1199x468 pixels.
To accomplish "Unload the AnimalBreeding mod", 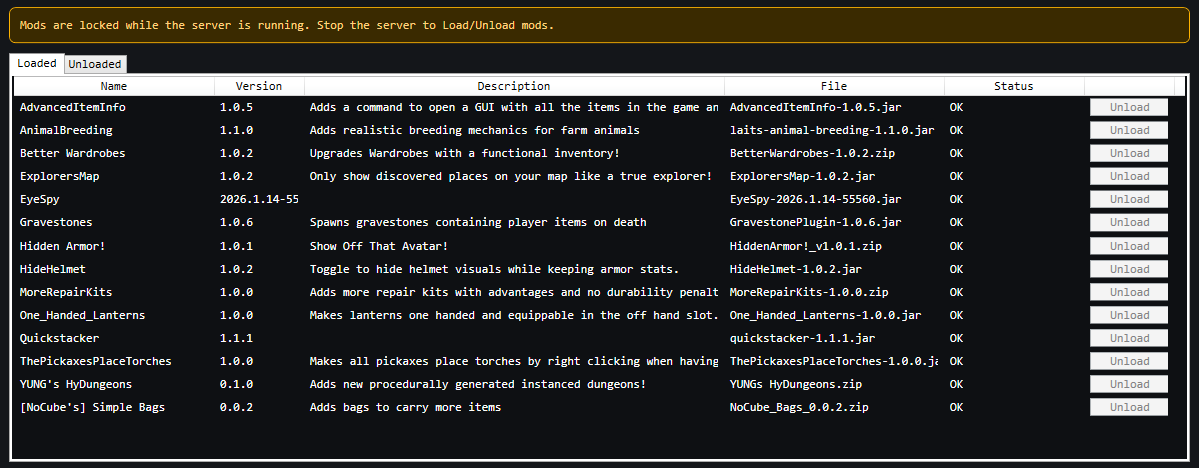I will [x=1129, y=131].
